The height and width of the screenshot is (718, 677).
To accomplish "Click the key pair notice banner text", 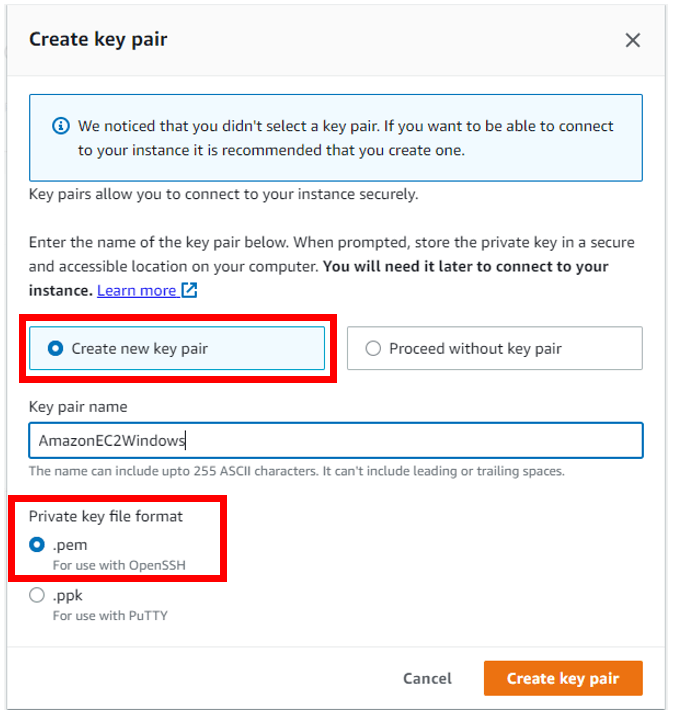I will coord(345,139).
